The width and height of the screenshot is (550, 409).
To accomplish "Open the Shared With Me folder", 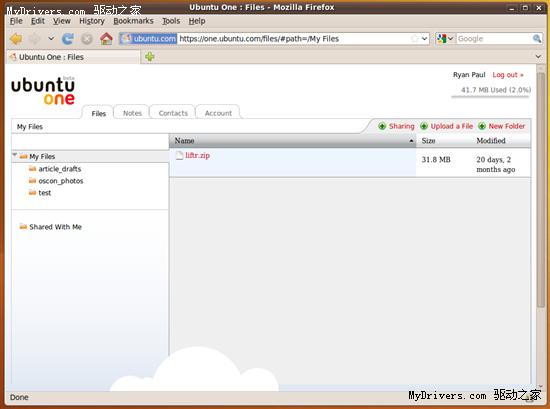I will 55,227.
